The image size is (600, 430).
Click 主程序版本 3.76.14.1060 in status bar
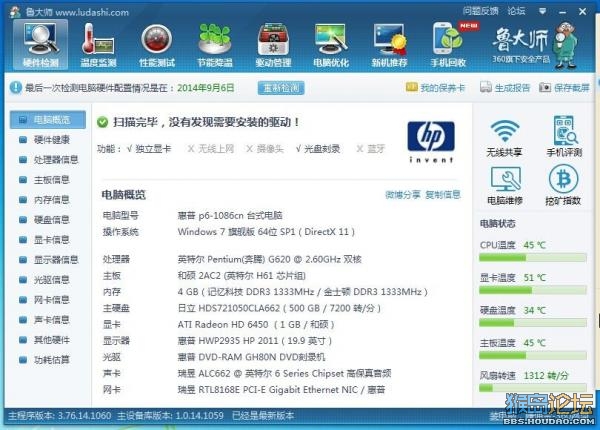tap(59, 415)
